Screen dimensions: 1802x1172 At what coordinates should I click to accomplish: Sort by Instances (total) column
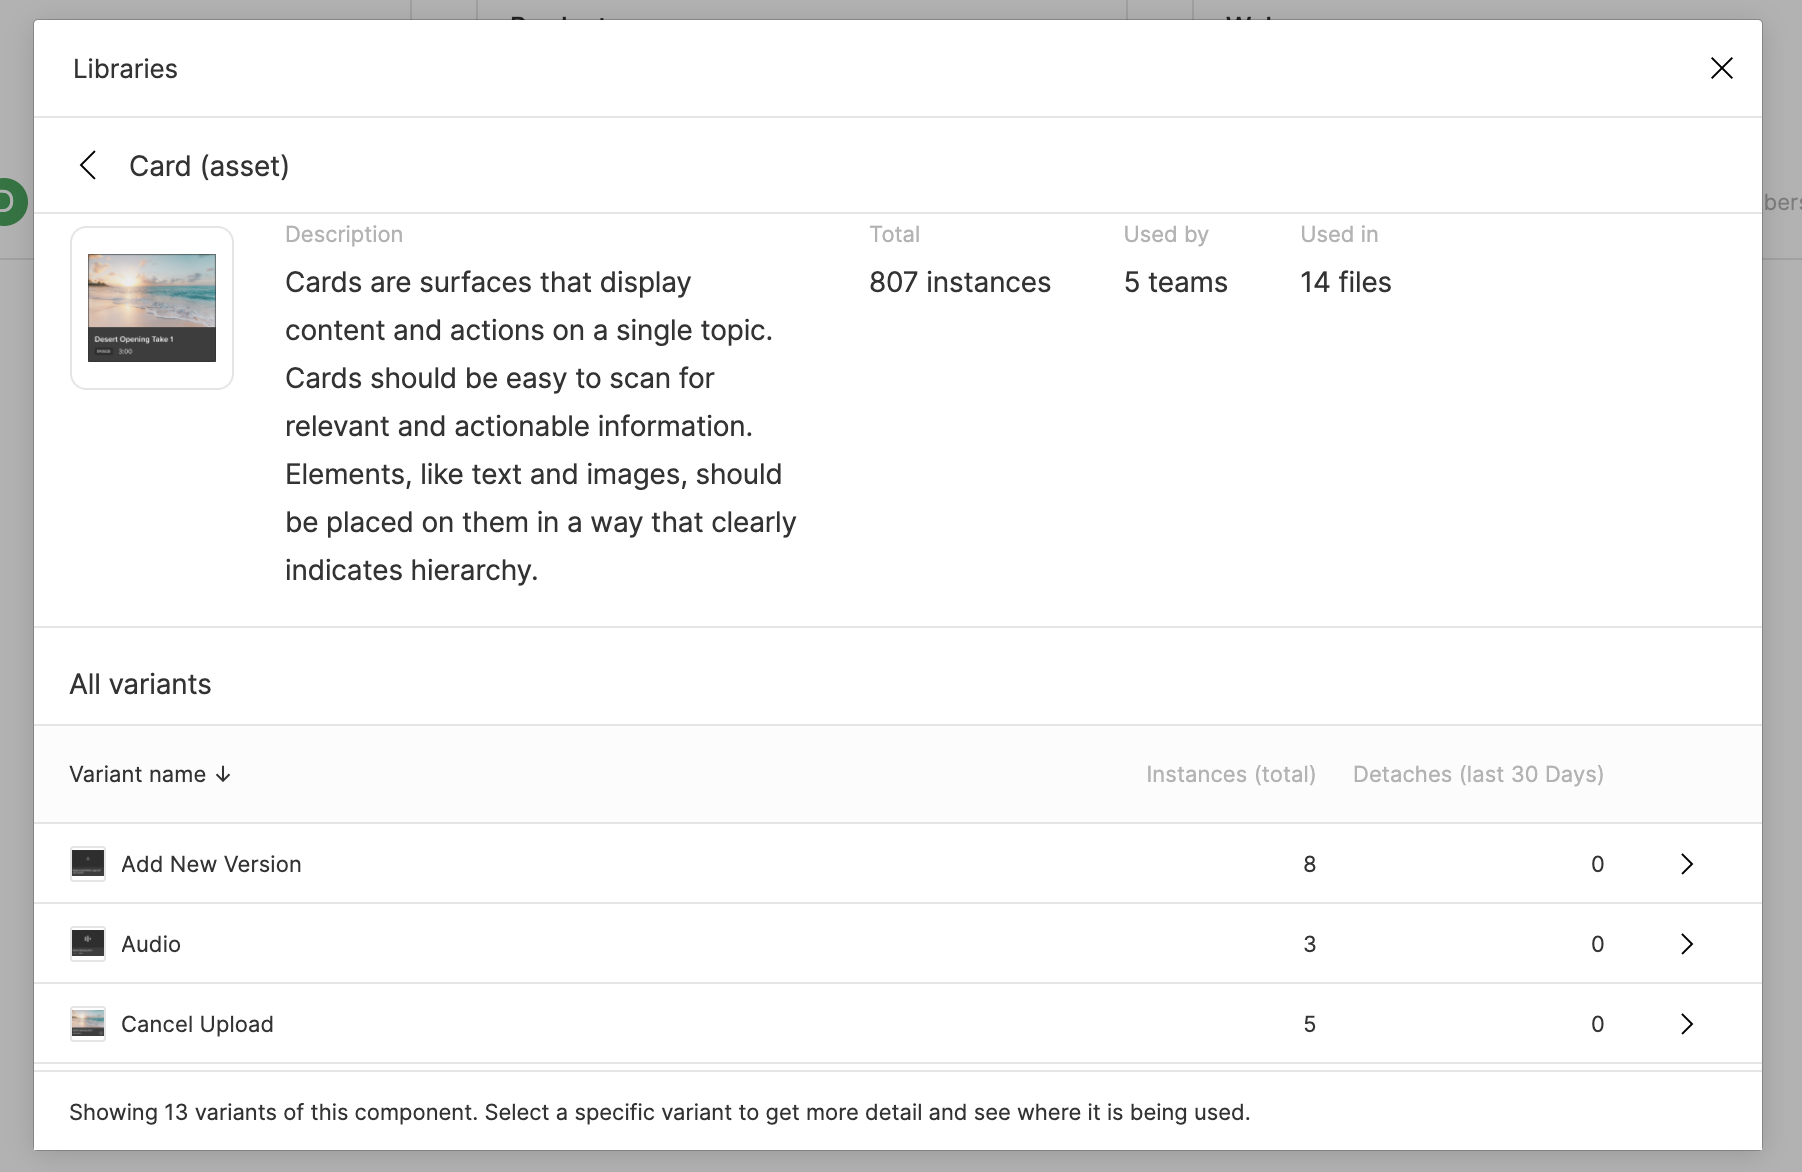point(1230,774)
